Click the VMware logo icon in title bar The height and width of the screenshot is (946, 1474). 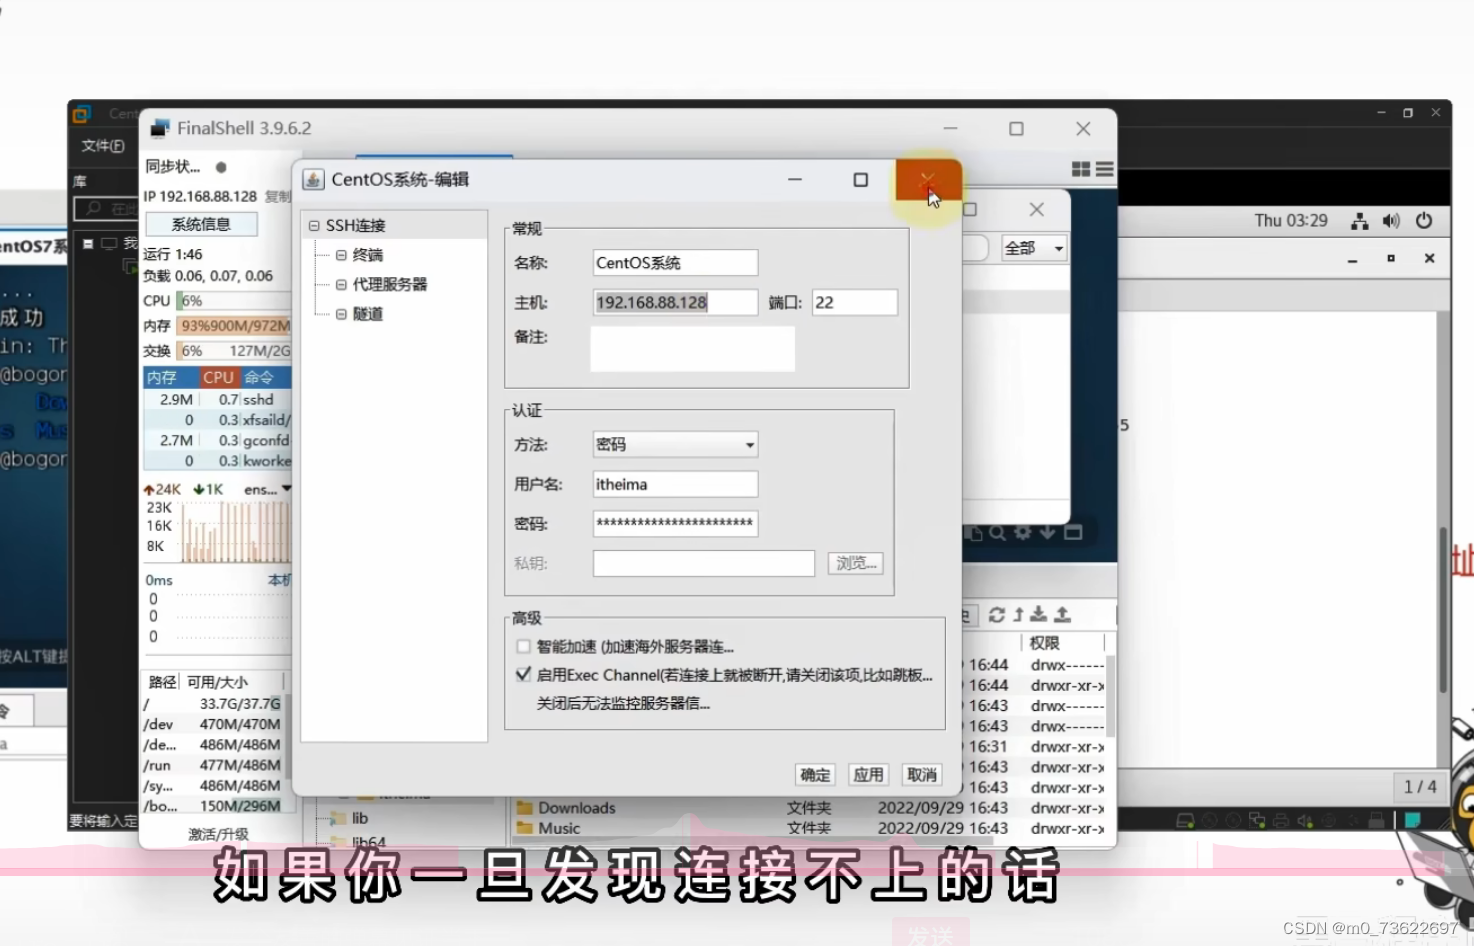coord(82,114)
